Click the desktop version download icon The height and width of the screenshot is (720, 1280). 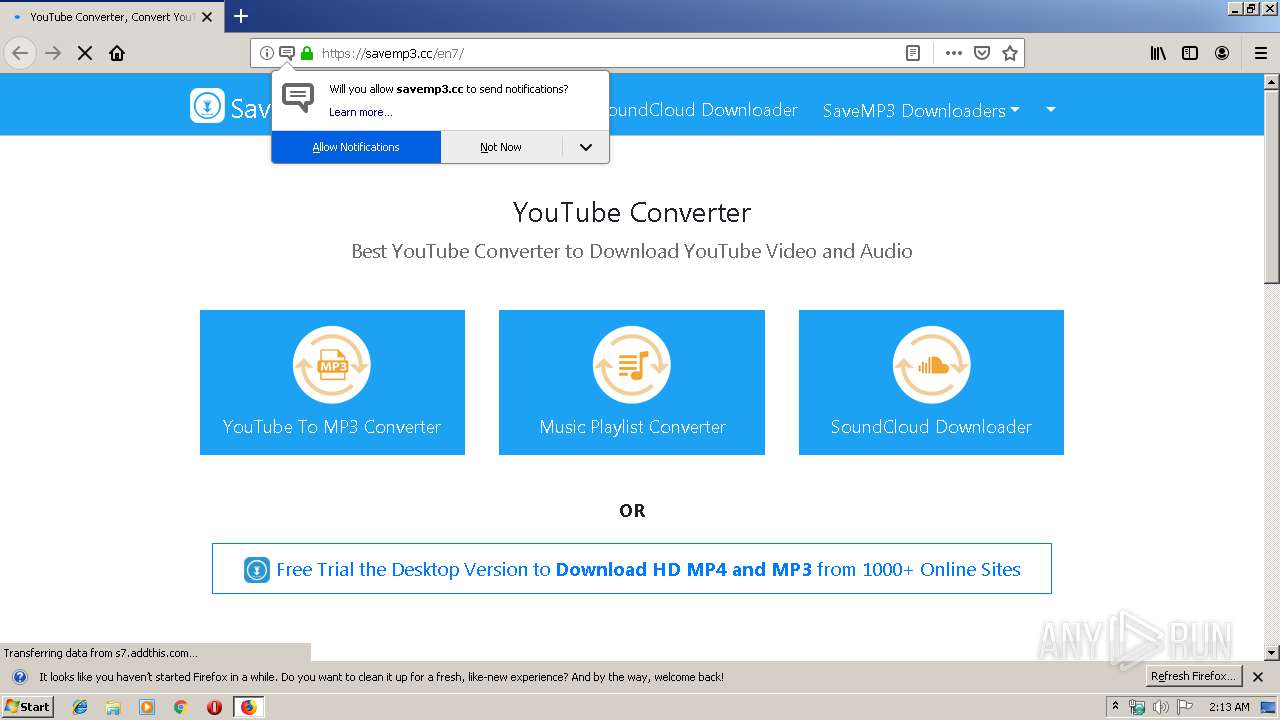257,570
